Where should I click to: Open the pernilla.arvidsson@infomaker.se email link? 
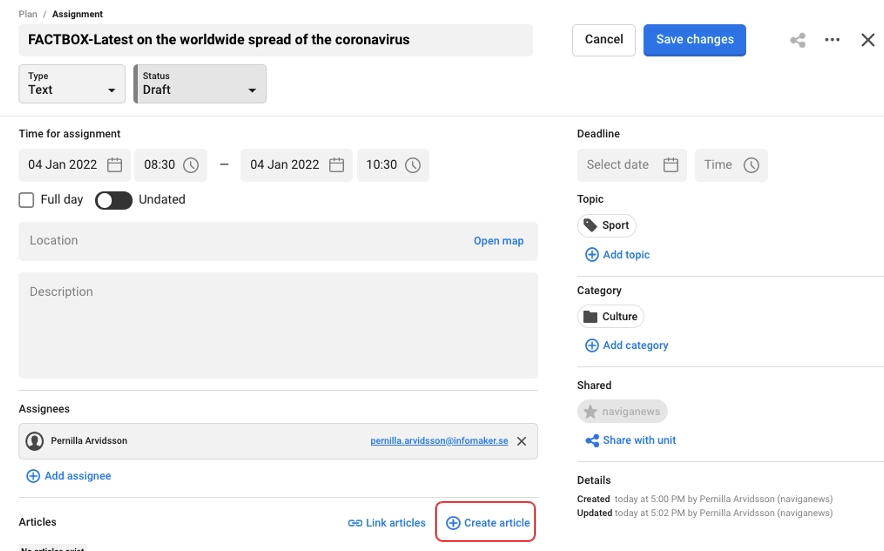pos(439,441)
